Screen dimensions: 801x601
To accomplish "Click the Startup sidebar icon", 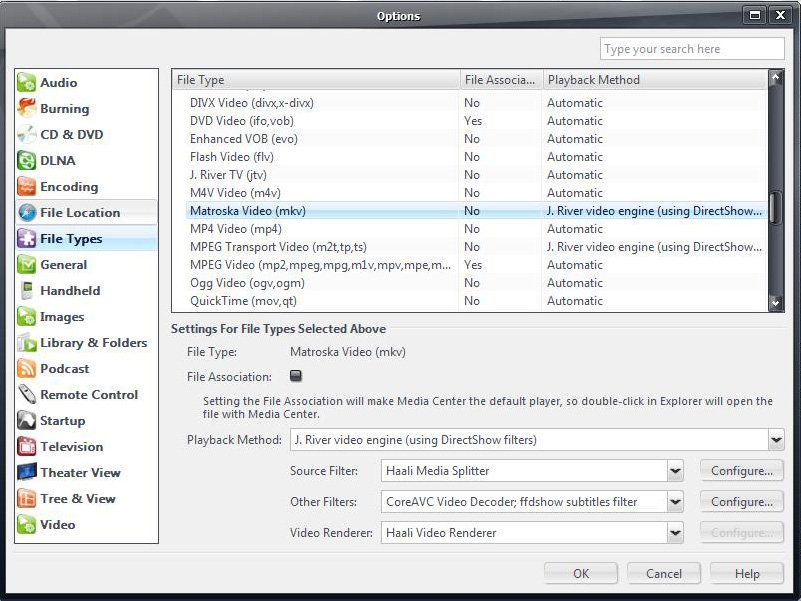I will point(27,421).
